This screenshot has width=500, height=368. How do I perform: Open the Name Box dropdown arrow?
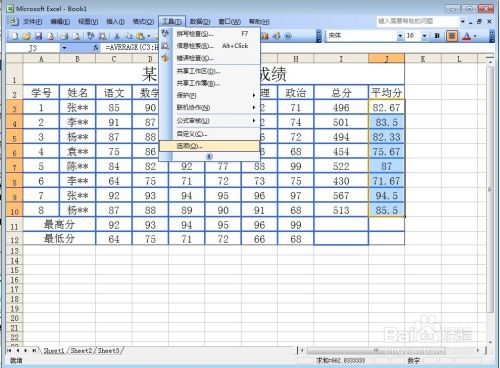tap(64, 48)
